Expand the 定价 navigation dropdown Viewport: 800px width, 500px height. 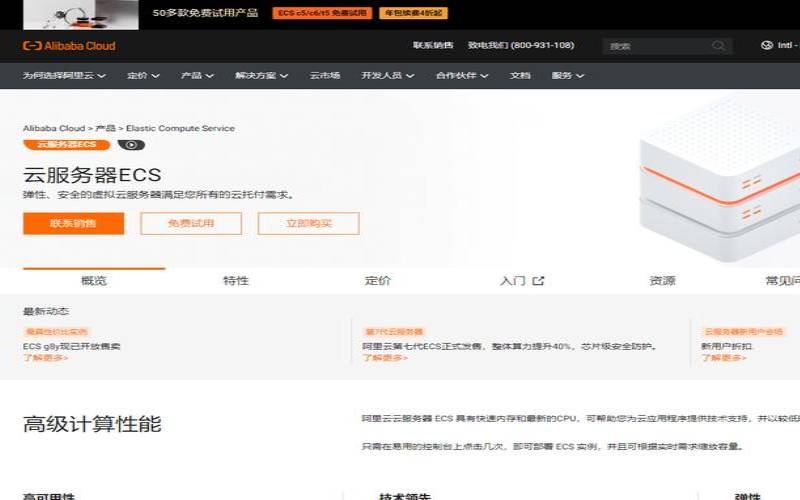142,76
